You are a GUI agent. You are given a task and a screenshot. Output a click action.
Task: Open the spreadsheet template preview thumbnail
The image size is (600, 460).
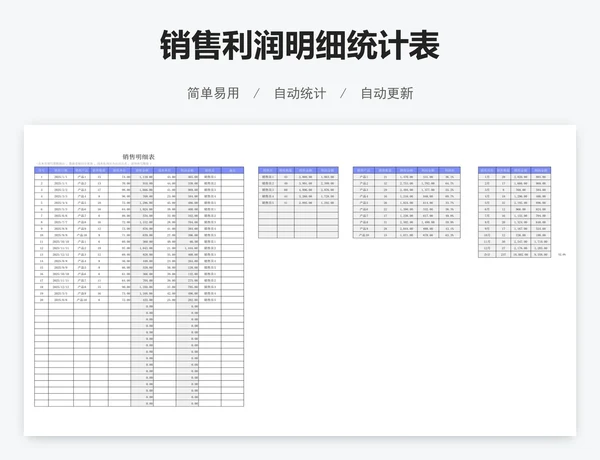[300, 281]
